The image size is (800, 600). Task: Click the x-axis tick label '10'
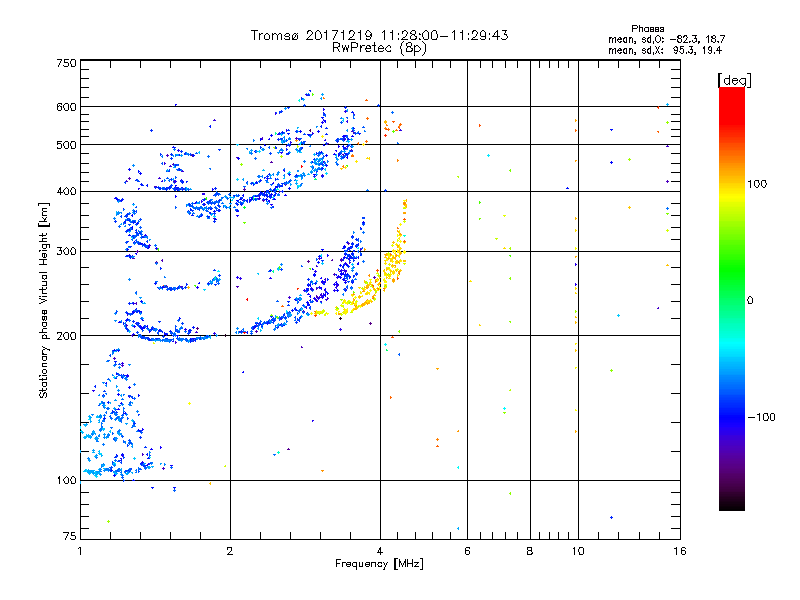coord(578,551)
